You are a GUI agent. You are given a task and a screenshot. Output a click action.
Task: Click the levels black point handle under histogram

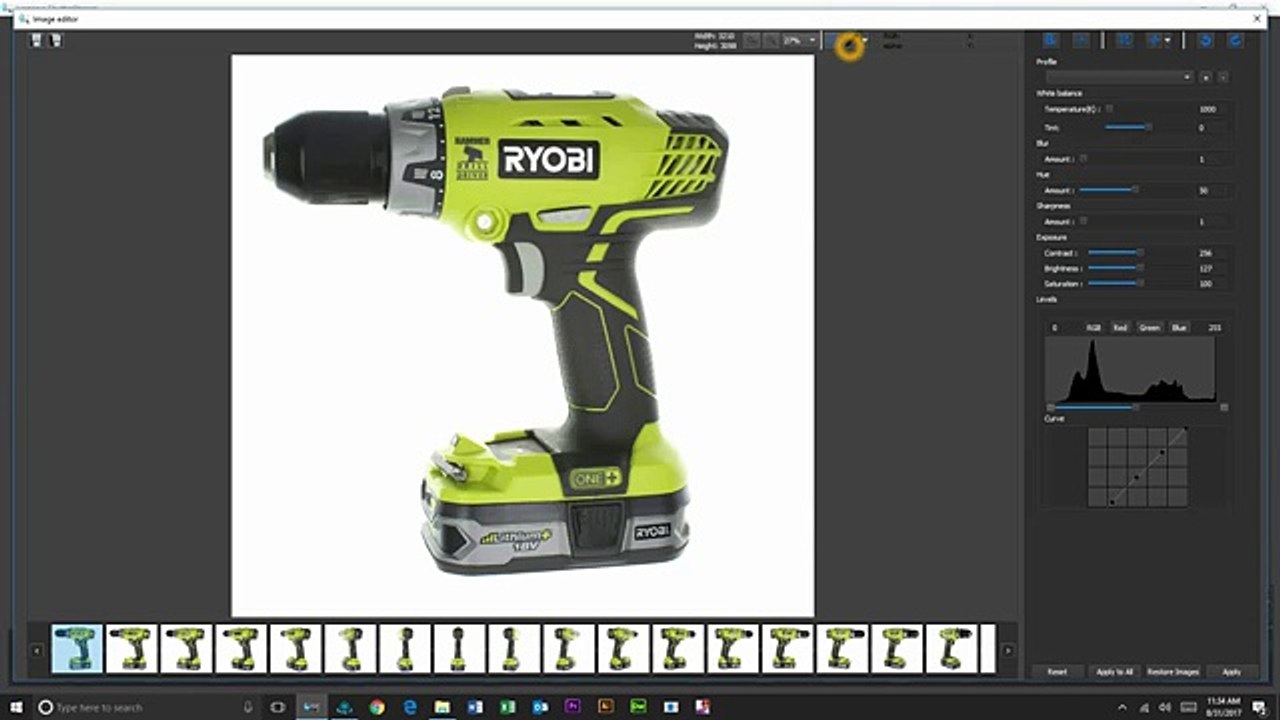pos(1050,407)
